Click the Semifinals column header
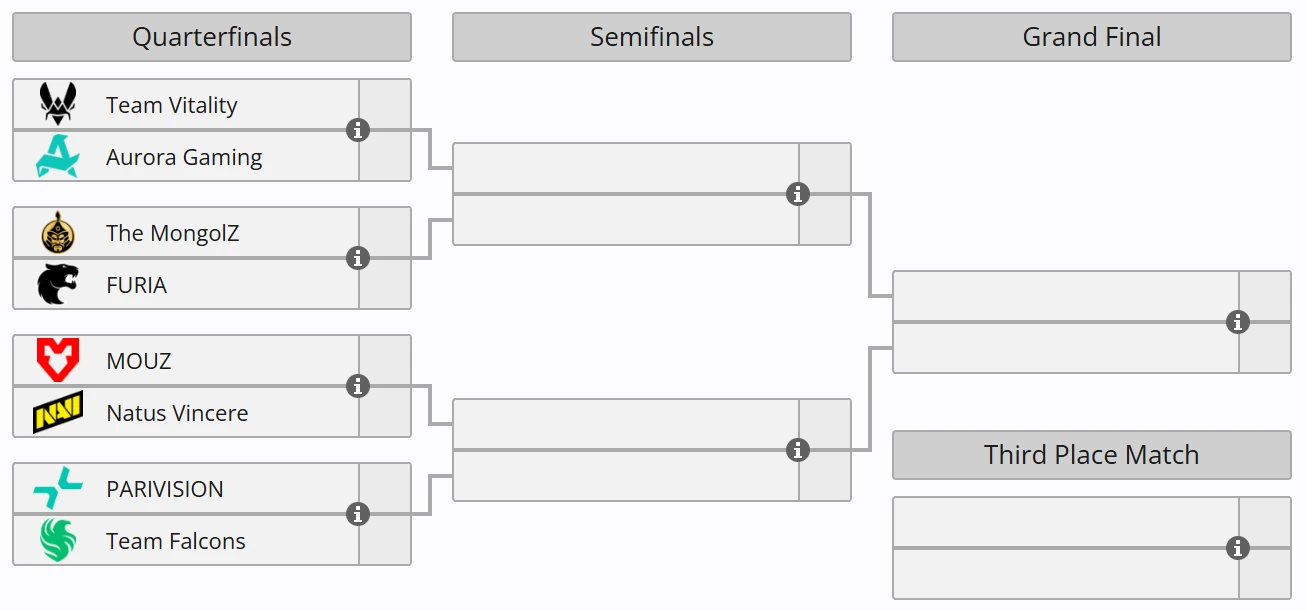This screenshot has width=1306, height=611. tap(652, 37)
